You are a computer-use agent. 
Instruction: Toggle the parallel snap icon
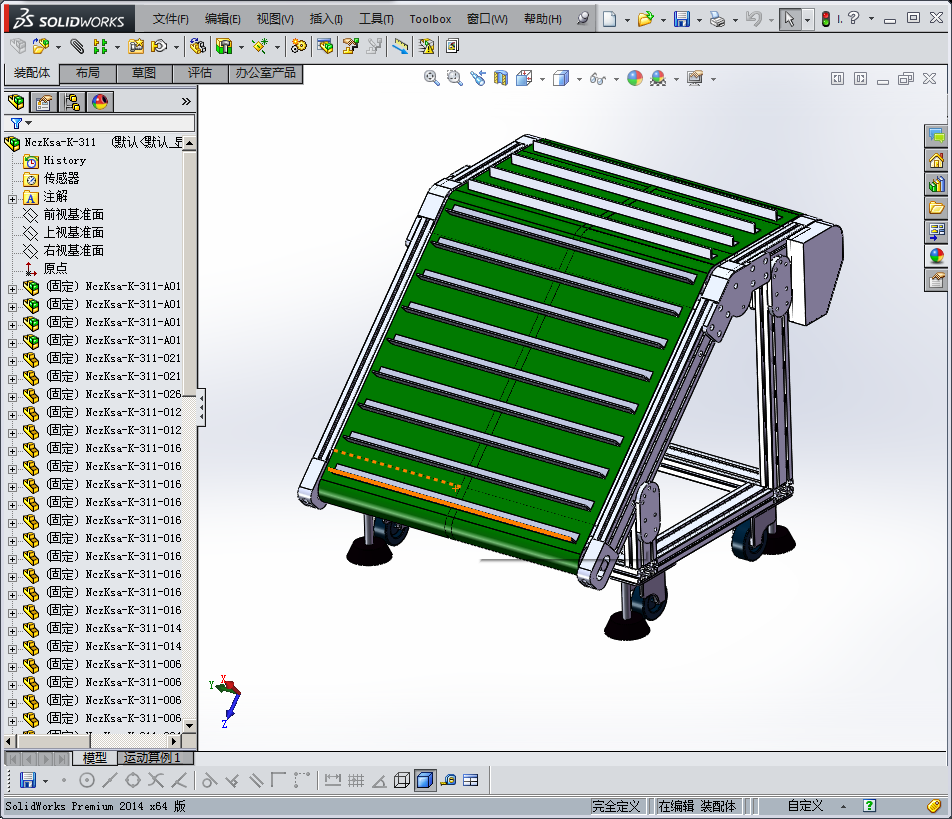point(256,780)
